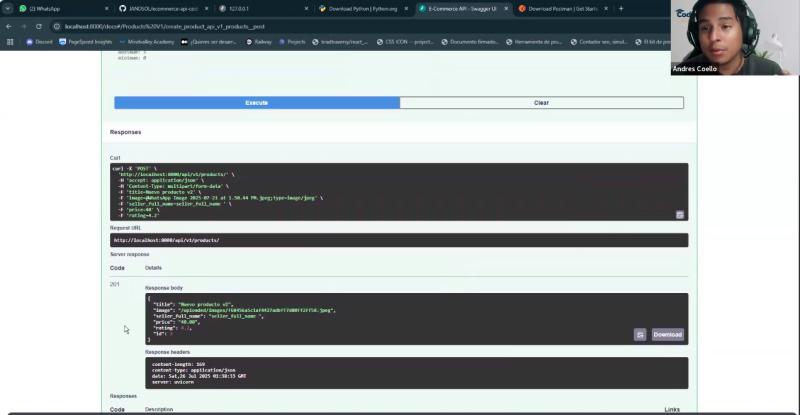This screenshot has width=800, height=415.
Task: Close the GitHub ecommerce-api tab
Action: tap(206, 9)
